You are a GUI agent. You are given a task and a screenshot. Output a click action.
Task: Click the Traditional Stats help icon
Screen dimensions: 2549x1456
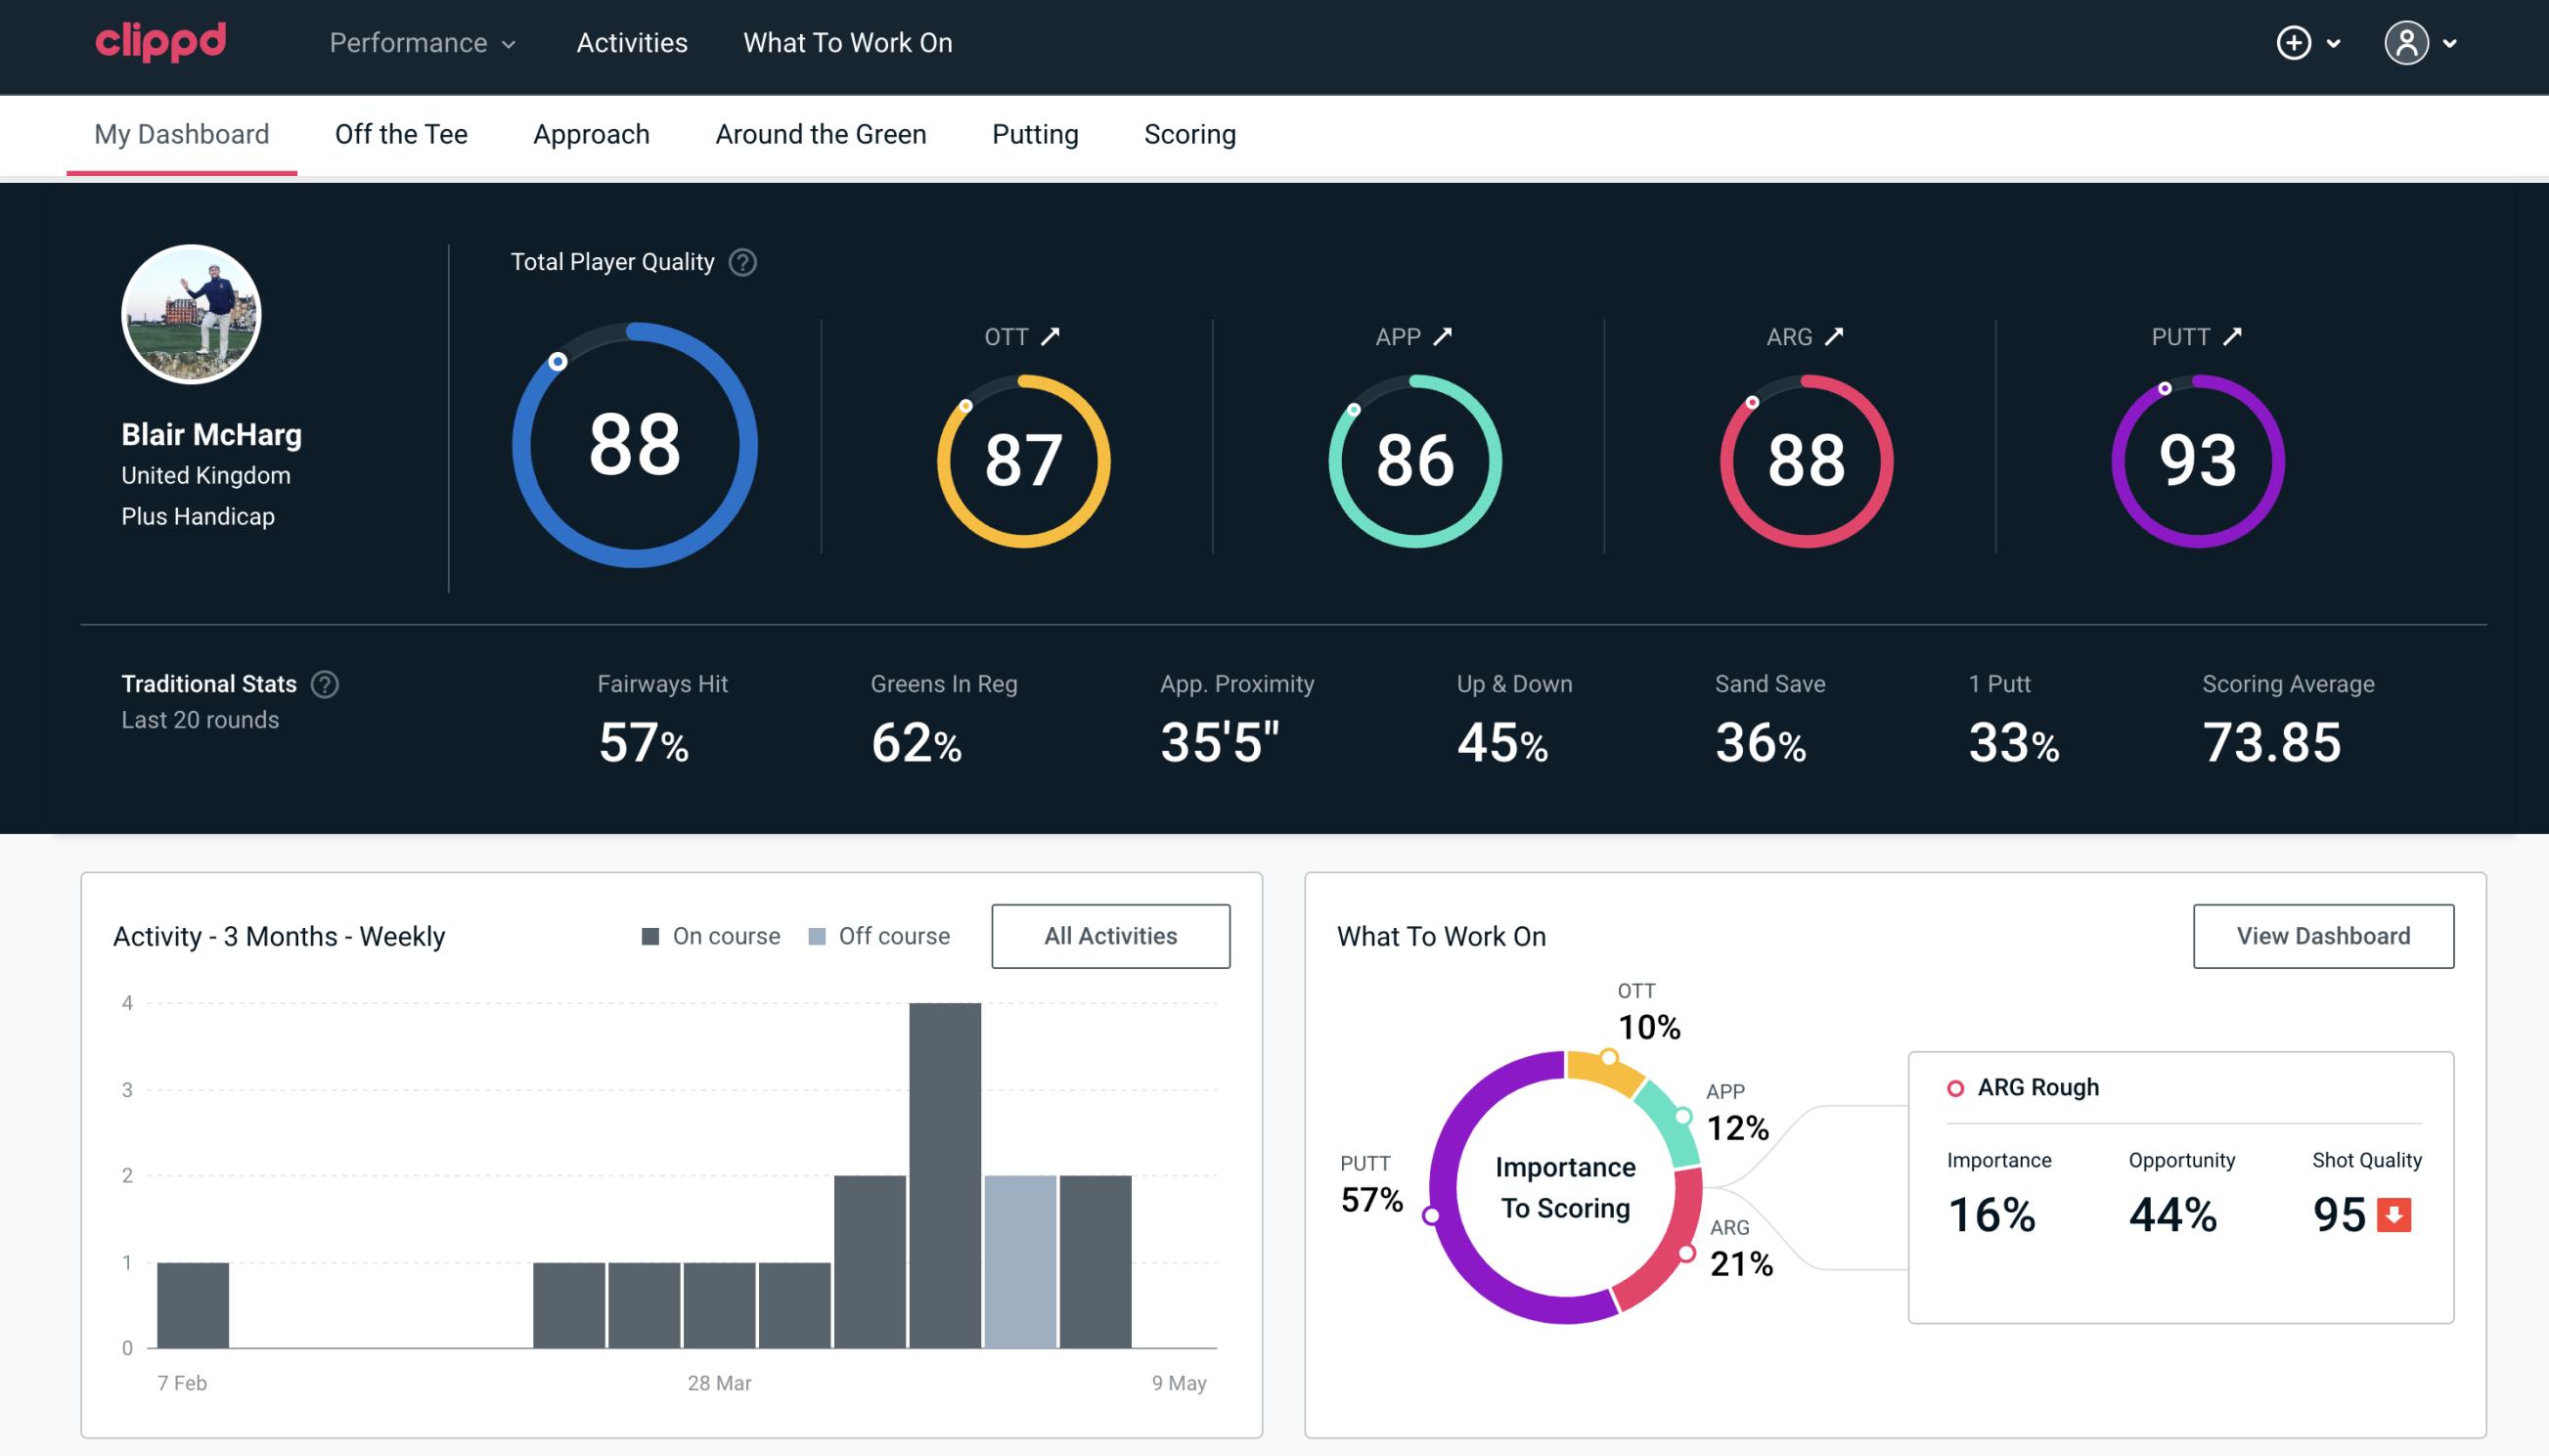click(x=324, y=683)
